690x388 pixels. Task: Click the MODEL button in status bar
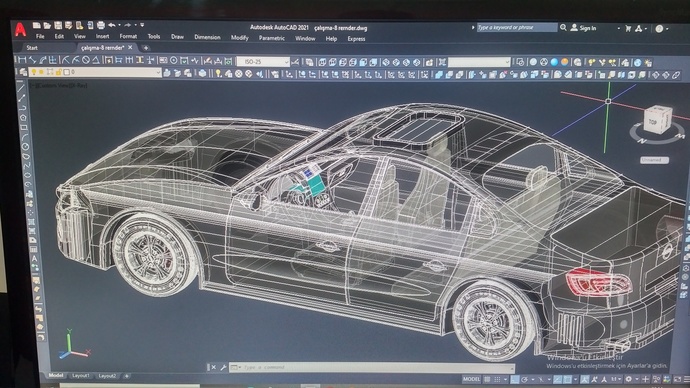click(472, 379)
